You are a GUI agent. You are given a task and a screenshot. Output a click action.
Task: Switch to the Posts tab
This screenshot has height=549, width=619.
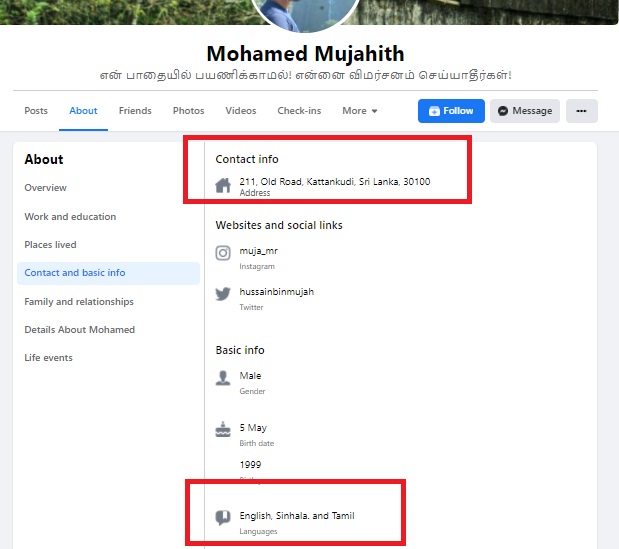[36, 111]
